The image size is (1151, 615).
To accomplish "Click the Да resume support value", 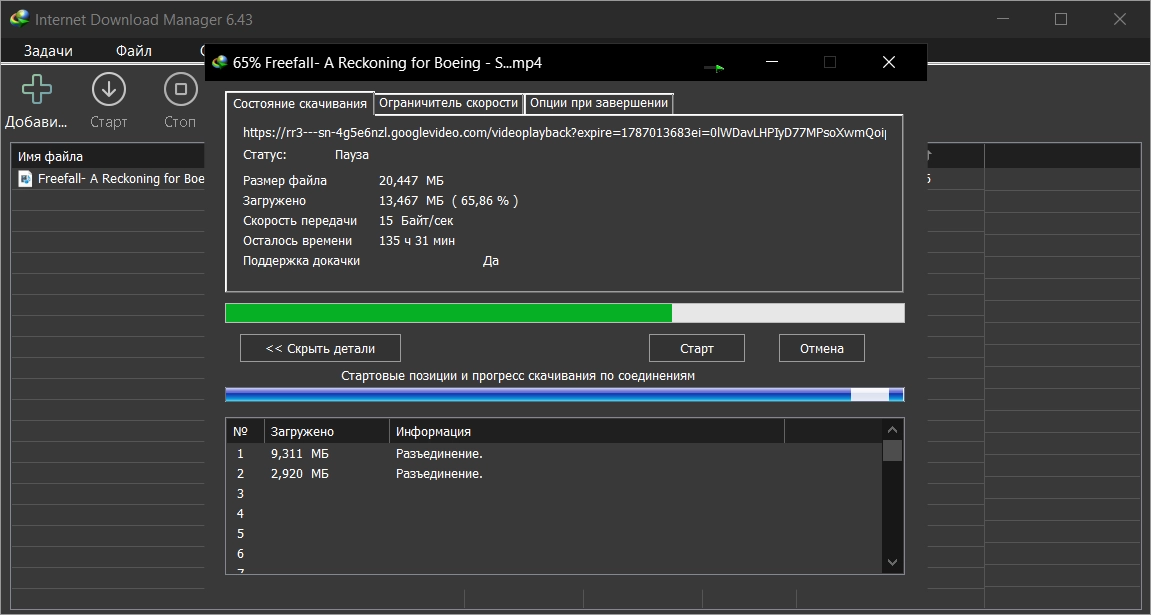I will [491, 261].
